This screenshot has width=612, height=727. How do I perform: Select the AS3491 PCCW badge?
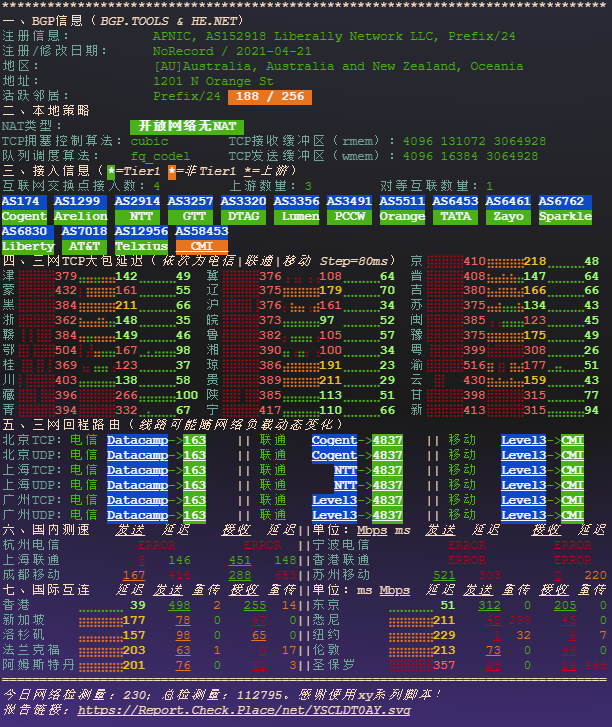click(349, 210)
